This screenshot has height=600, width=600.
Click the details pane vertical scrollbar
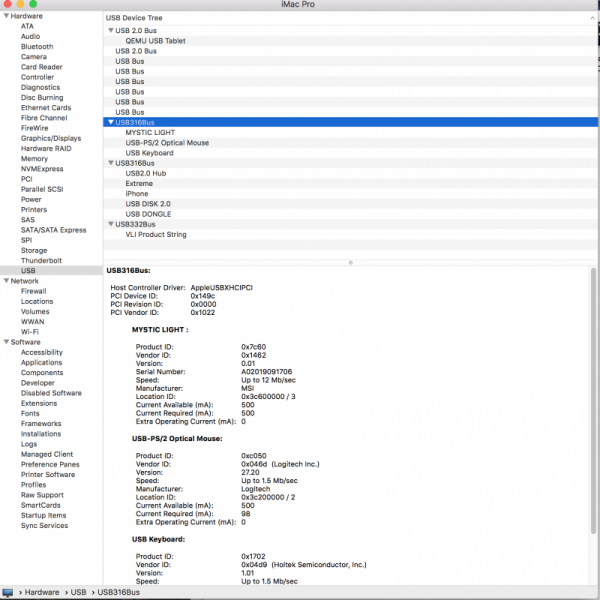593,401
